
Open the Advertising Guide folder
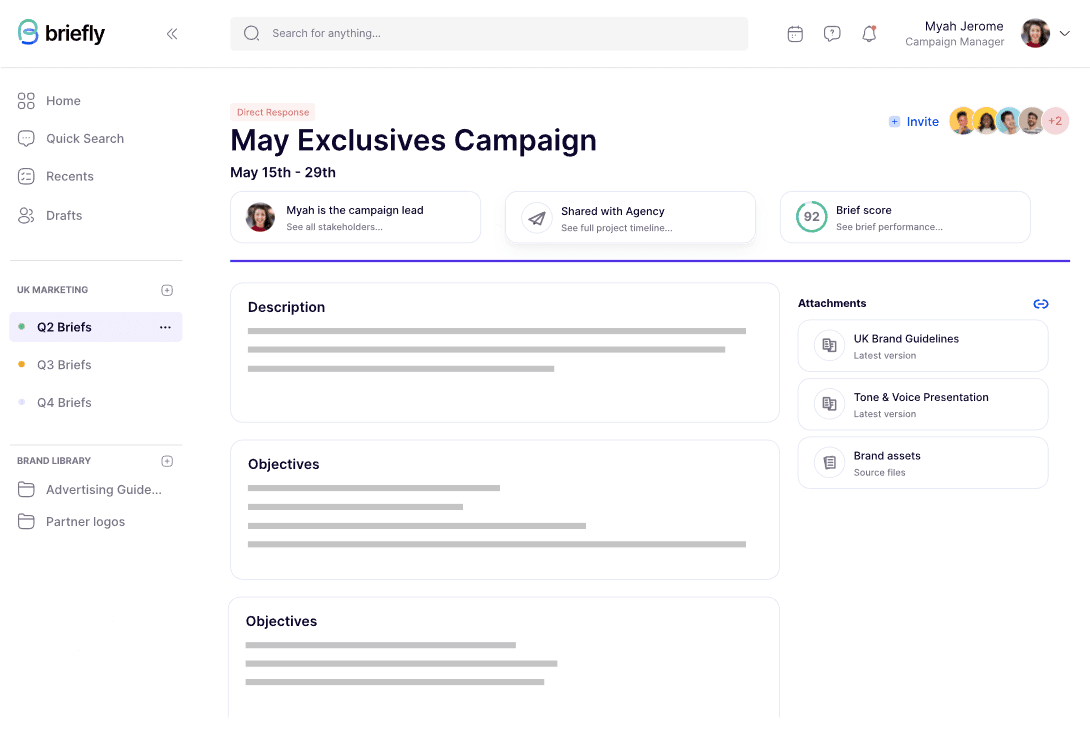(x=103, y=490)
